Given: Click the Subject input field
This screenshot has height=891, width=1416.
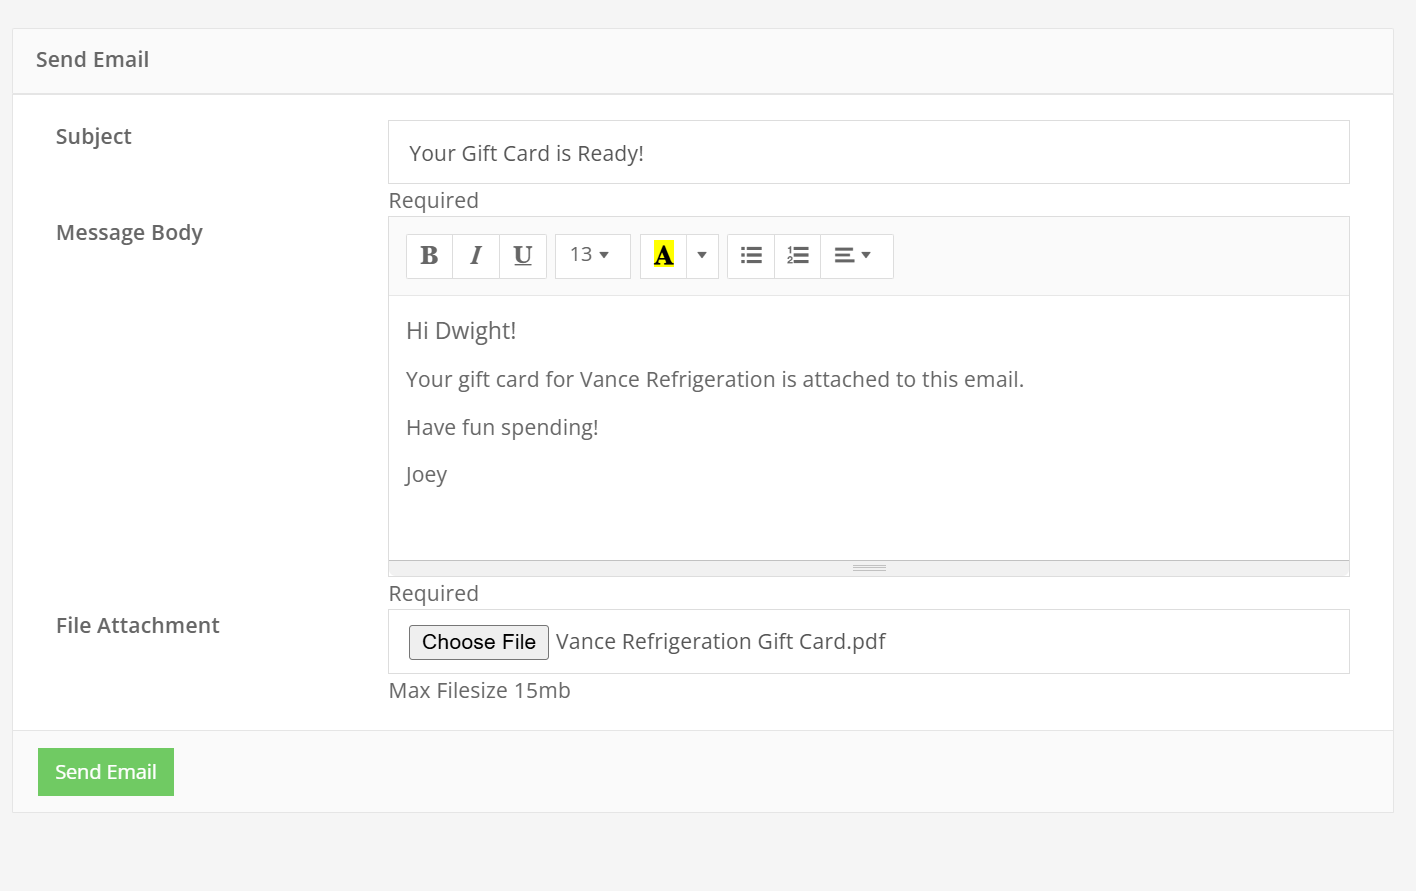Looking at the screenshot, I should coord(868,153).
